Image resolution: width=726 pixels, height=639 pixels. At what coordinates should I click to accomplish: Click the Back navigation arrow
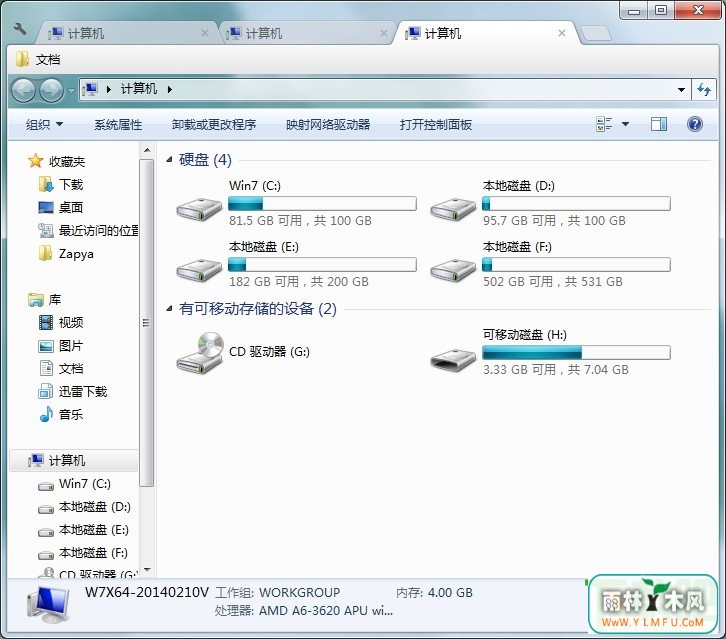click(x=23, y=90)
